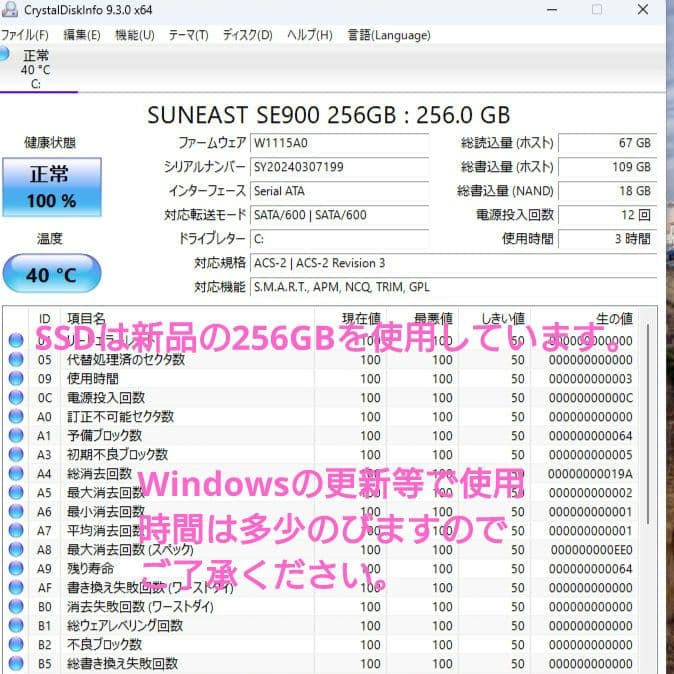Click the 正常 100 % health status button

point(52,187)
